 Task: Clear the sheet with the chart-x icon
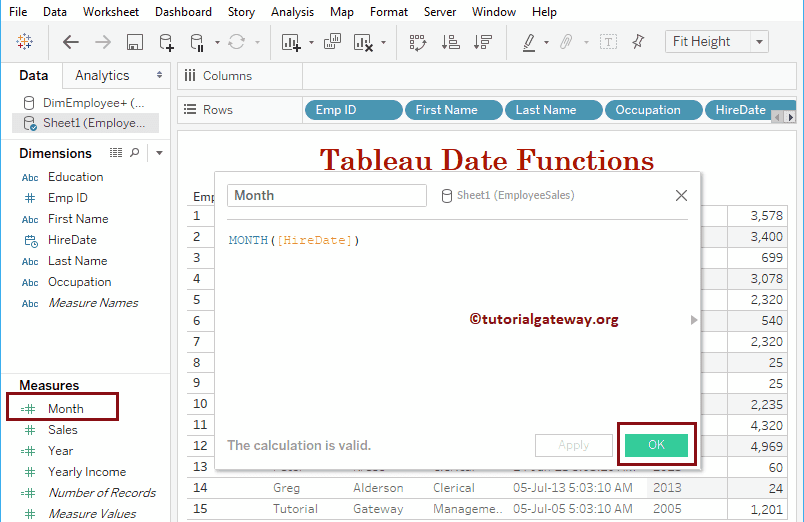[x=363, y=42]
